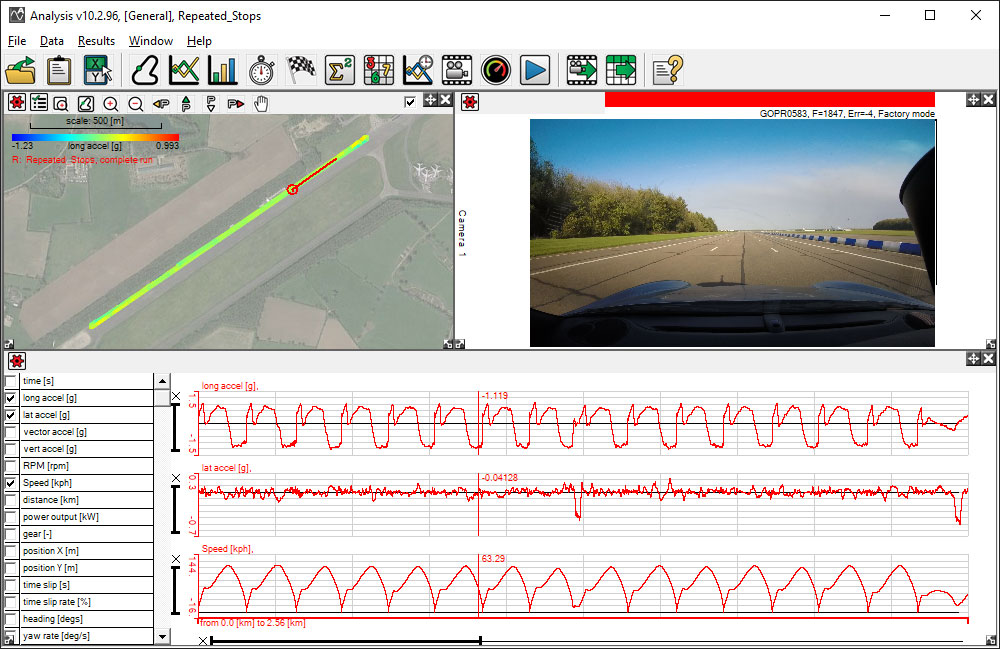This screenshot has height=649, width=1000.
Task: Paste data using clipboard icon
Action: [57, 70]
